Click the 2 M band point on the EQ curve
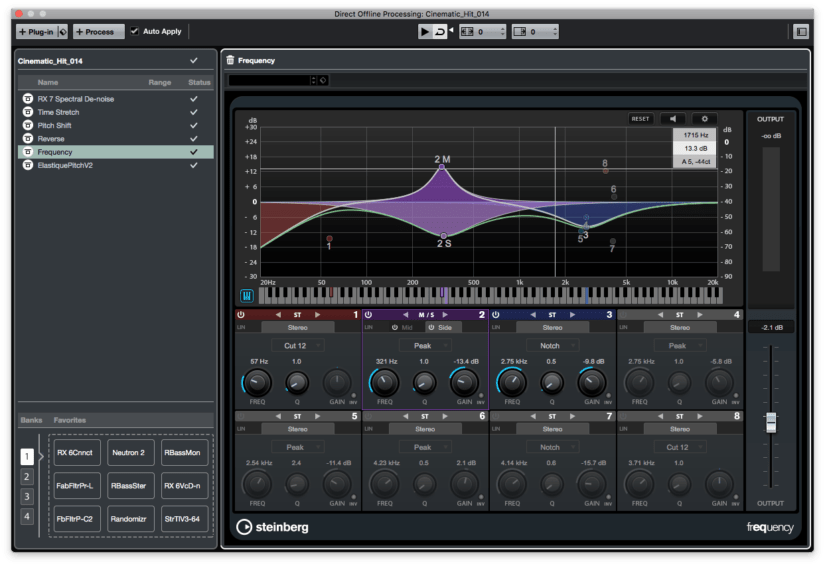 (x=441, y=166)
